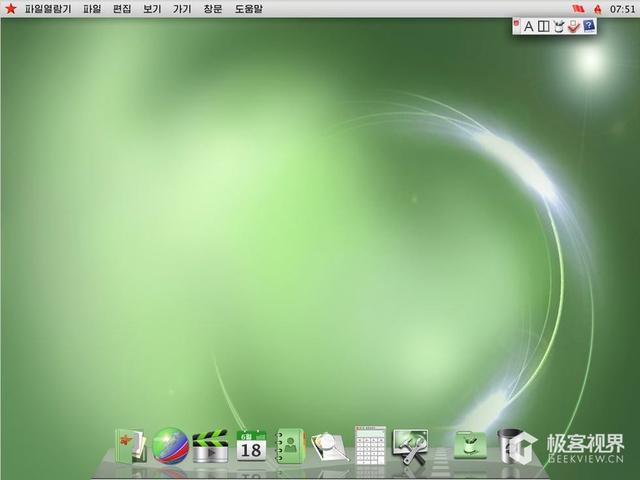
Task: Open the green applications folder
Action: coord(469,445)
